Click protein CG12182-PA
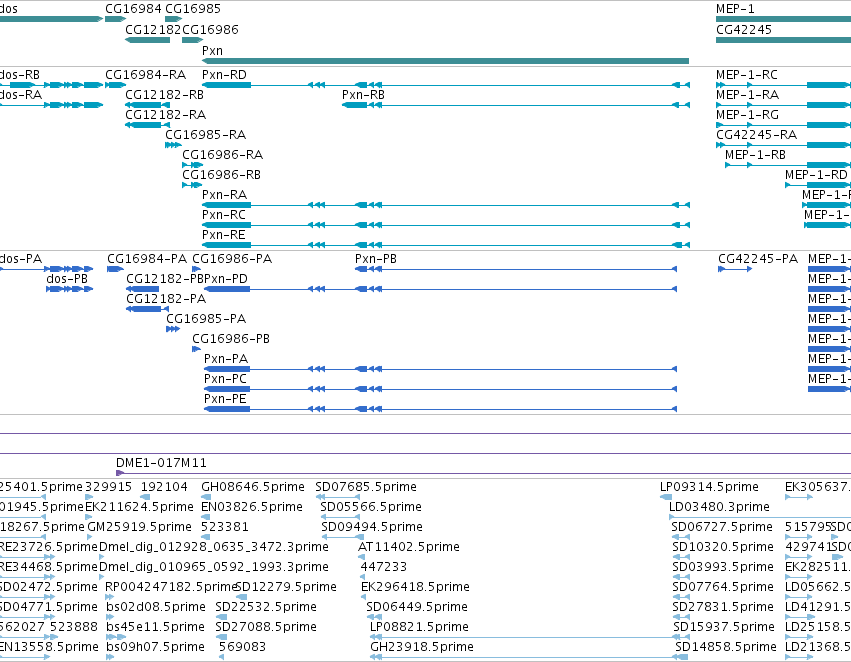Viewport: 851px width, 662px height. (148, 309)
